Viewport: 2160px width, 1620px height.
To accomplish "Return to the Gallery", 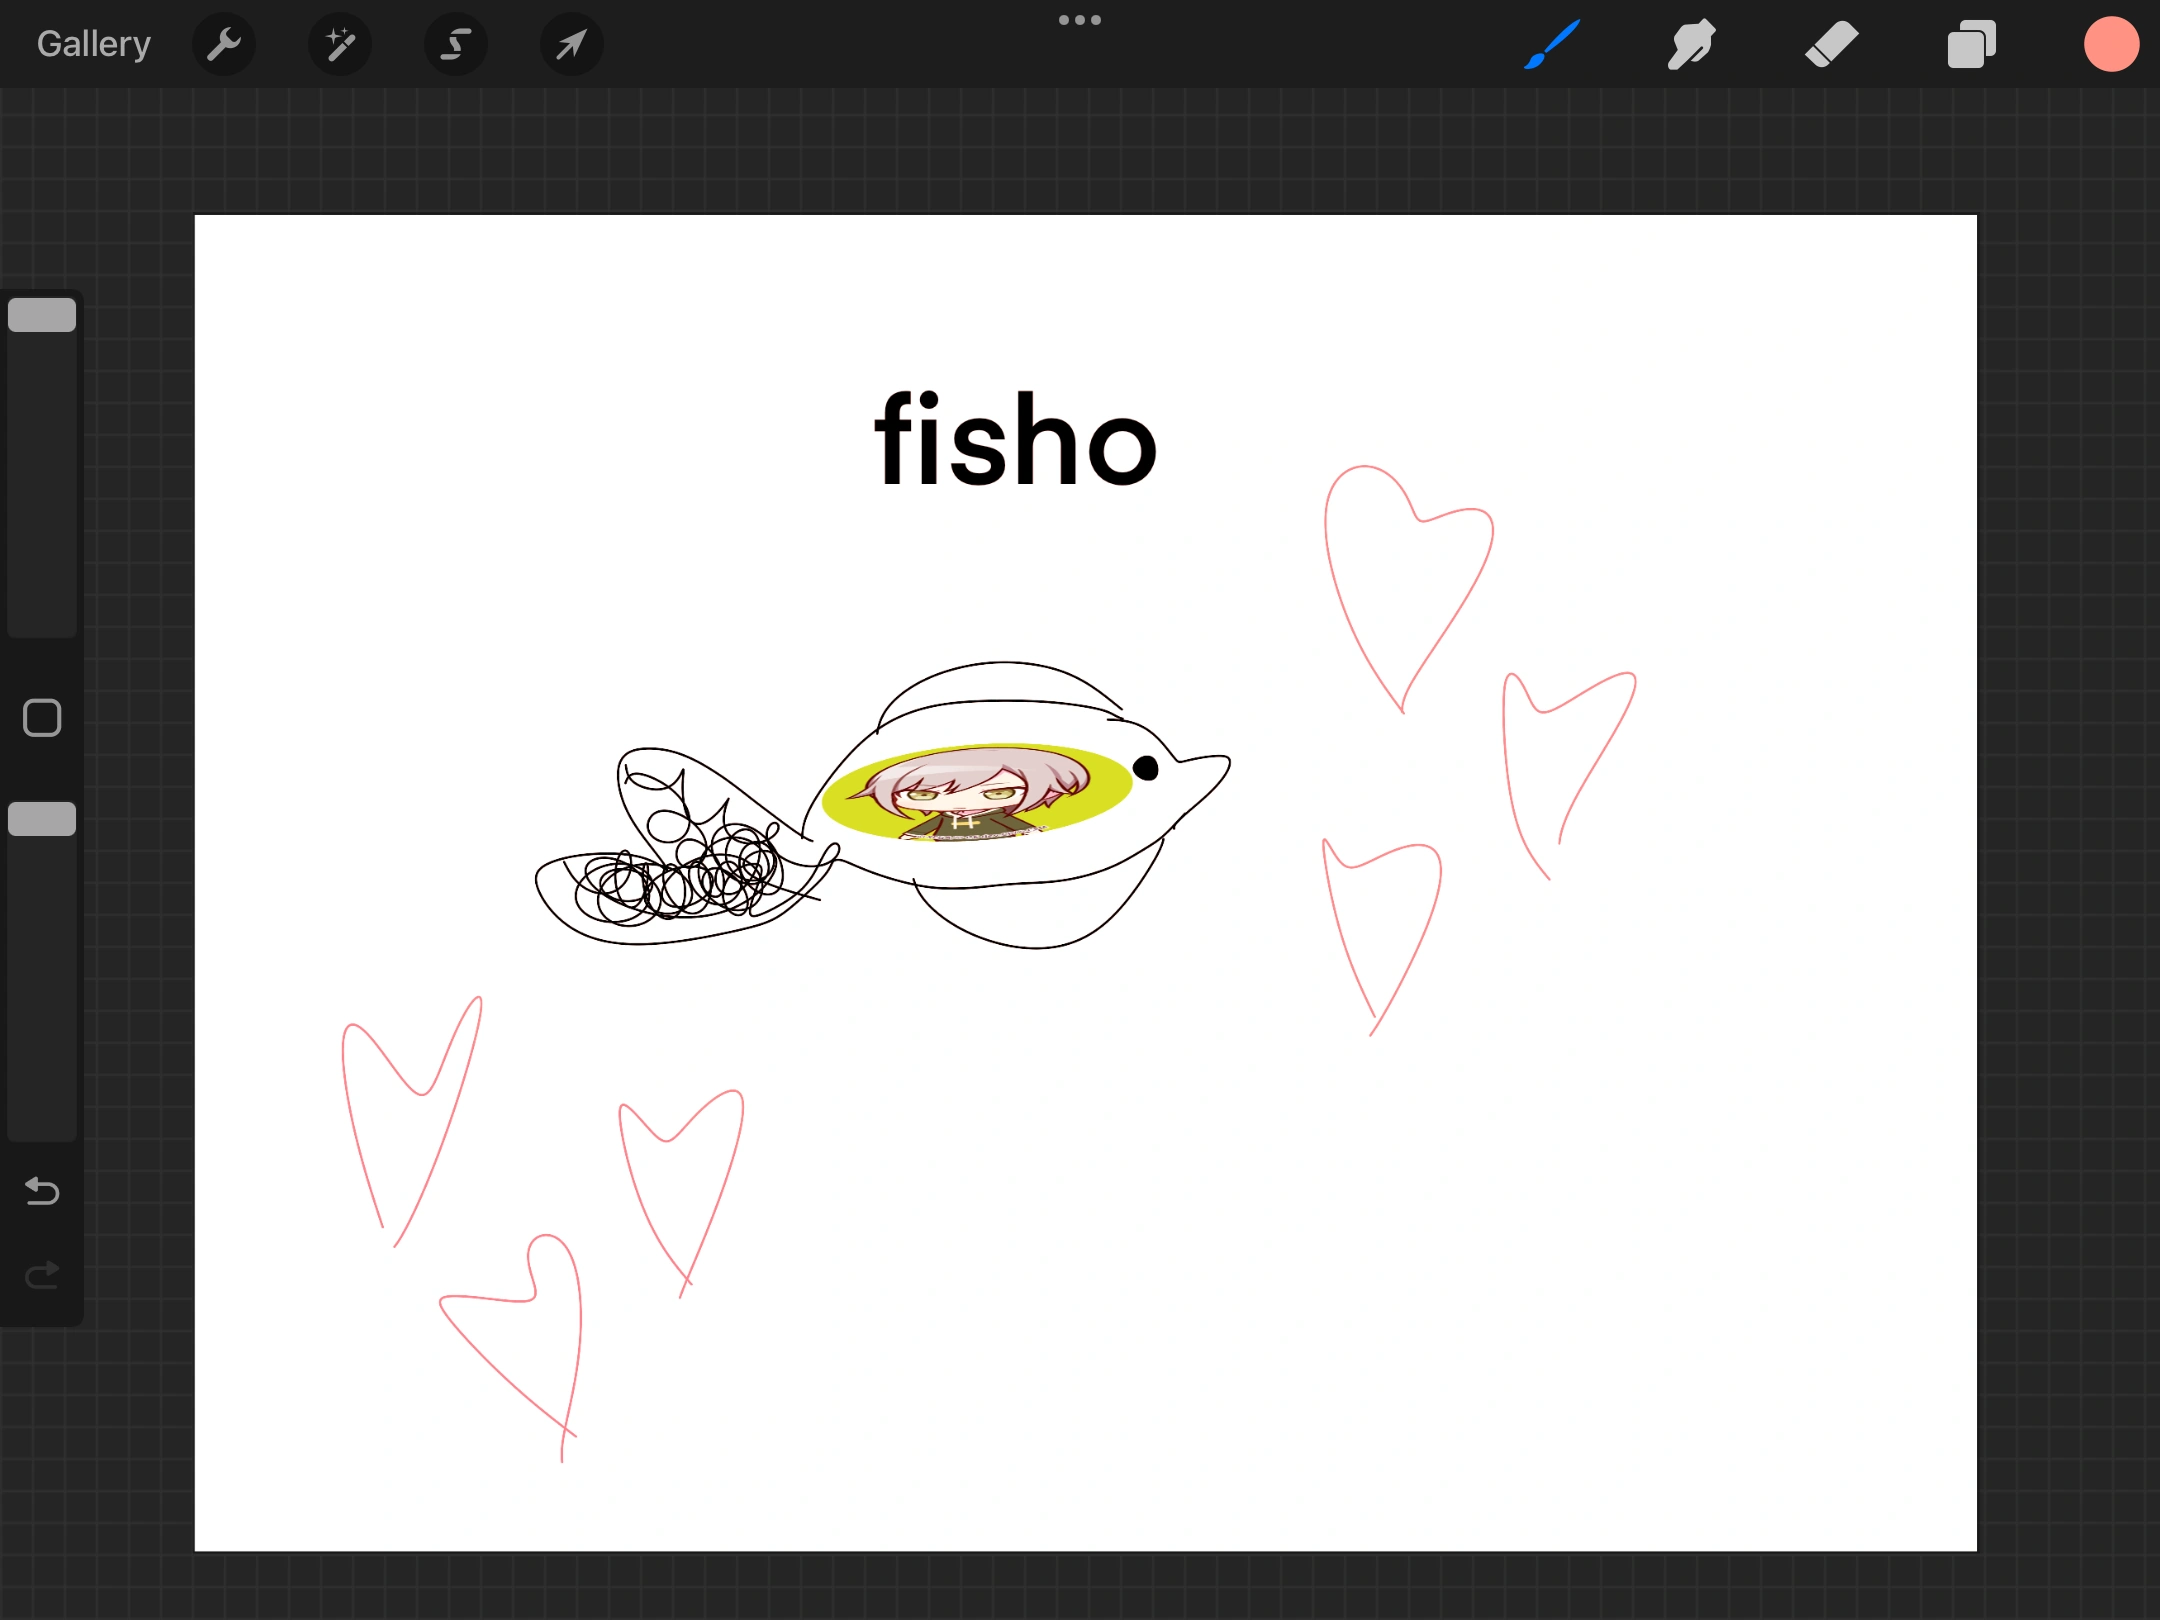I will coord(92,43).
